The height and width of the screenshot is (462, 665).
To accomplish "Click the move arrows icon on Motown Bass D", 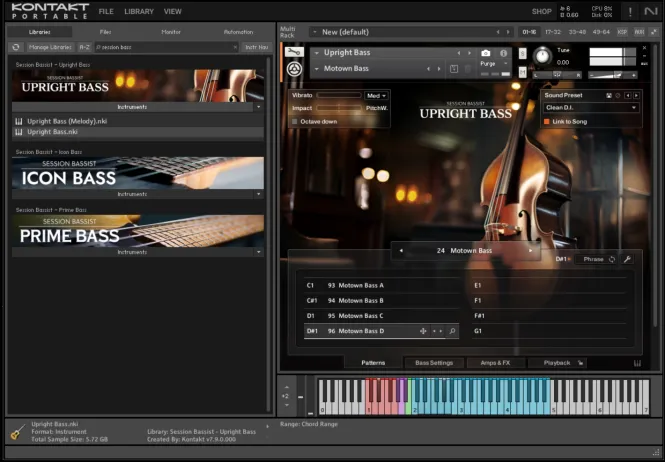I will (423, 331).
